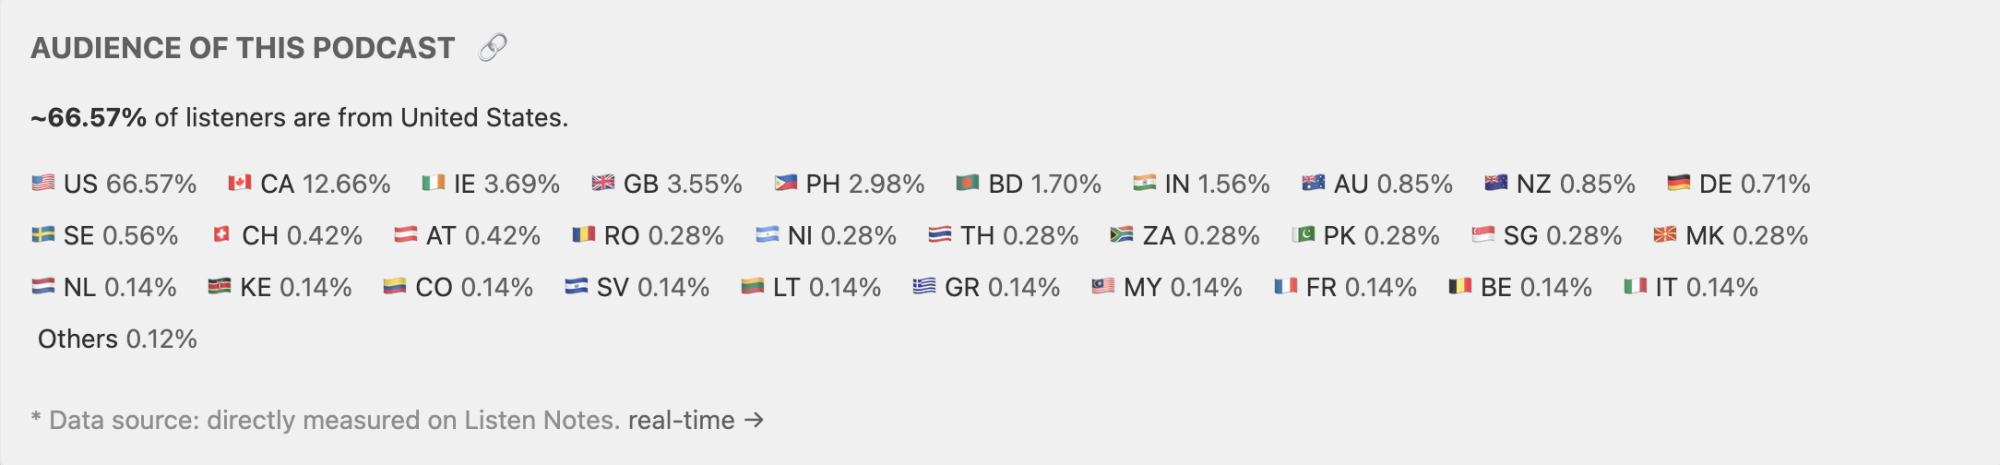Click the Greece flag next to GR

point(925,287)
